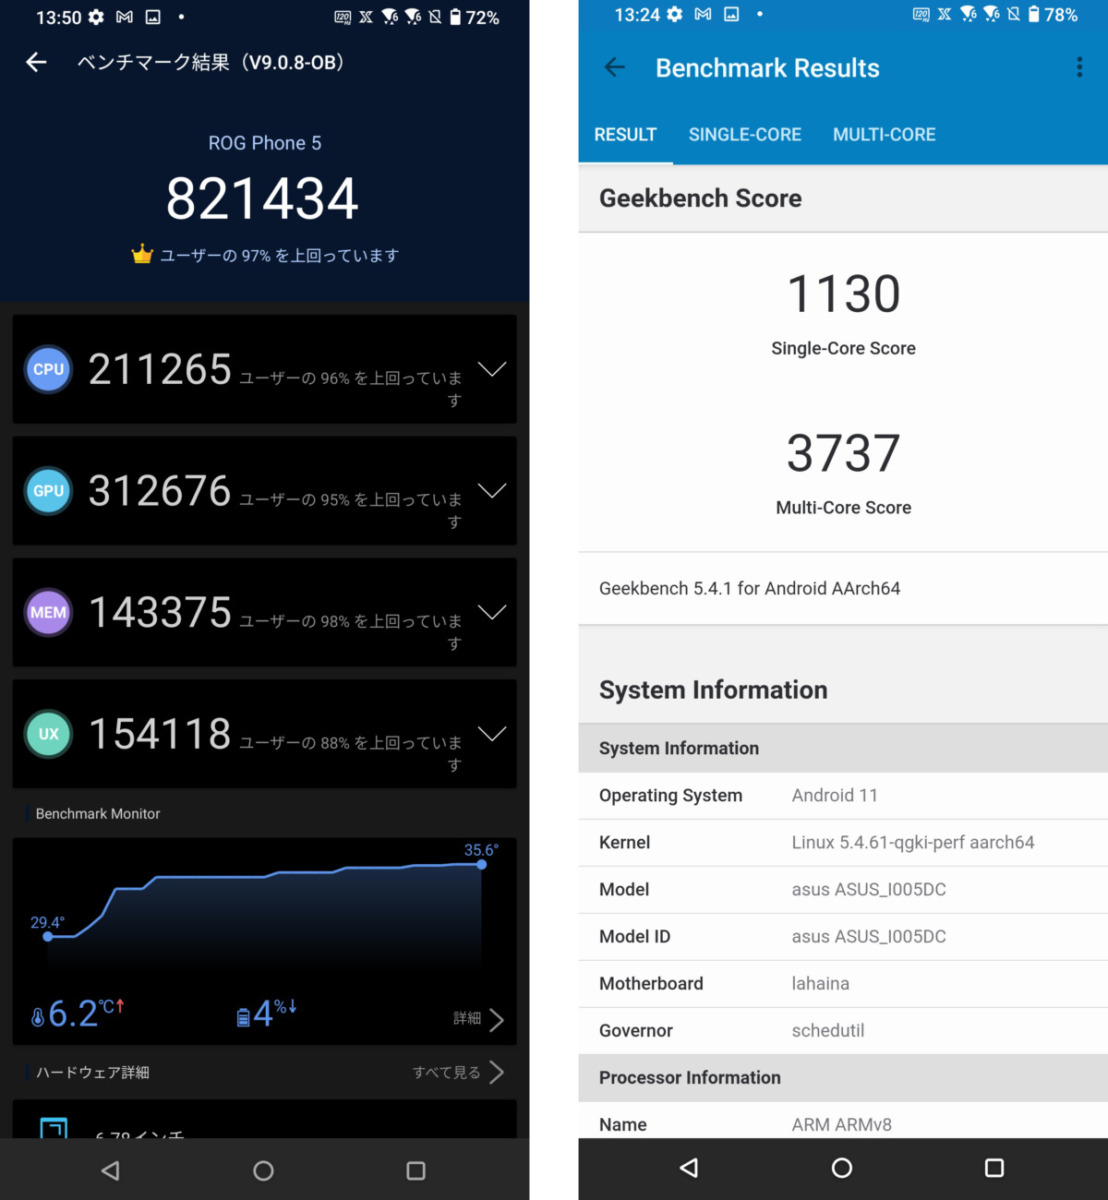Tap the MEM score badge icon
The width and height of the screenshot is (1108, 1200).
48,612
